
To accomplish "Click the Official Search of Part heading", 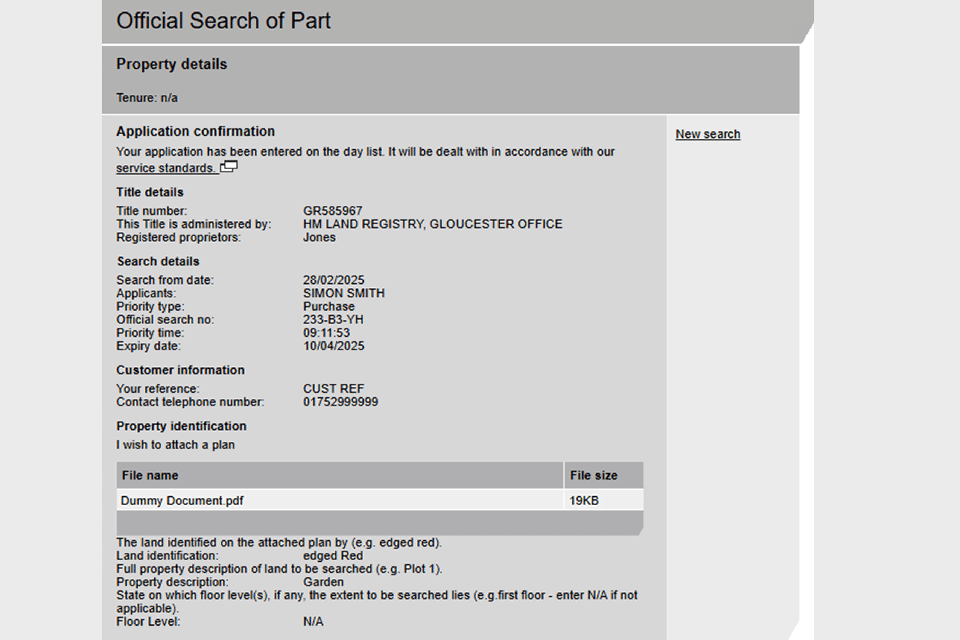I will (x=223, y=21).
